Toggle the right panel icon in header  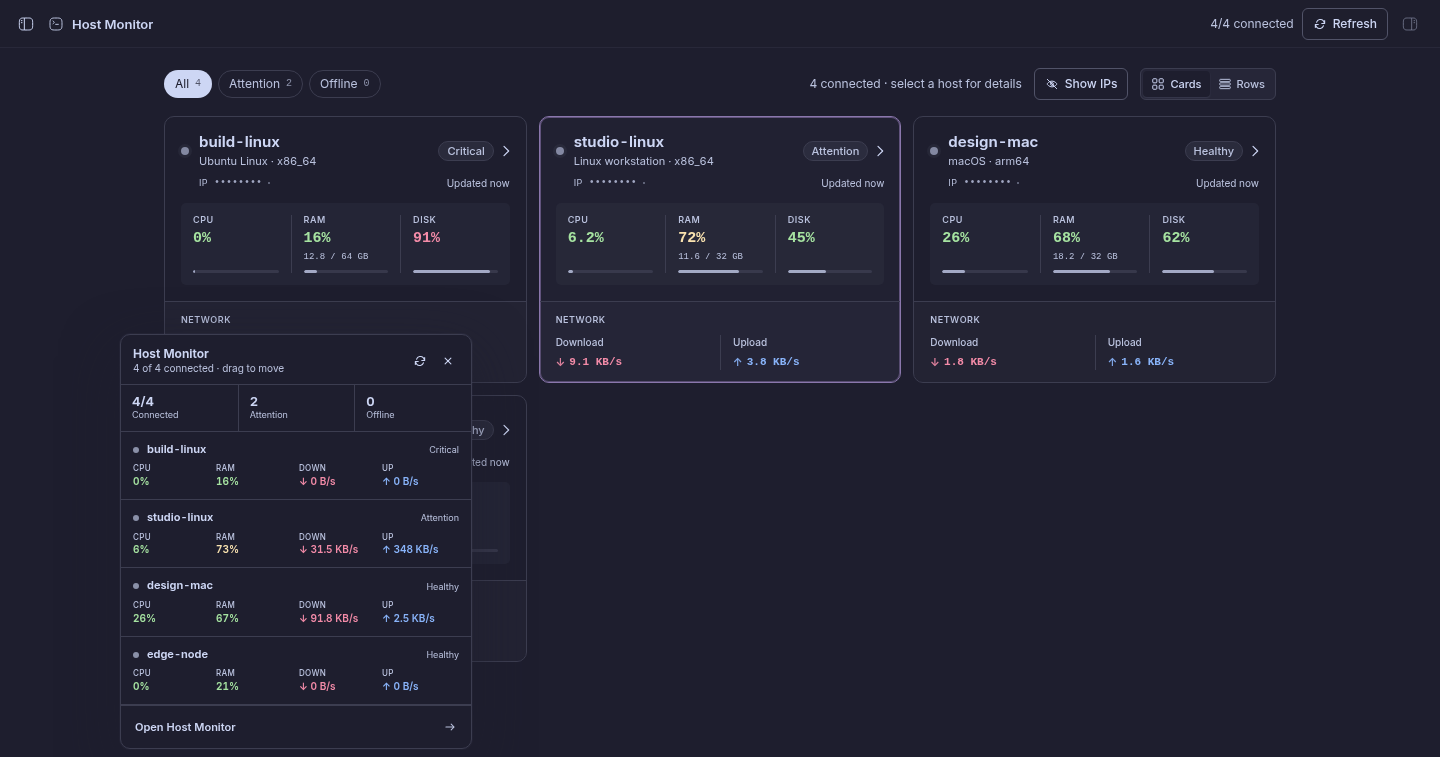(1410, 24)
